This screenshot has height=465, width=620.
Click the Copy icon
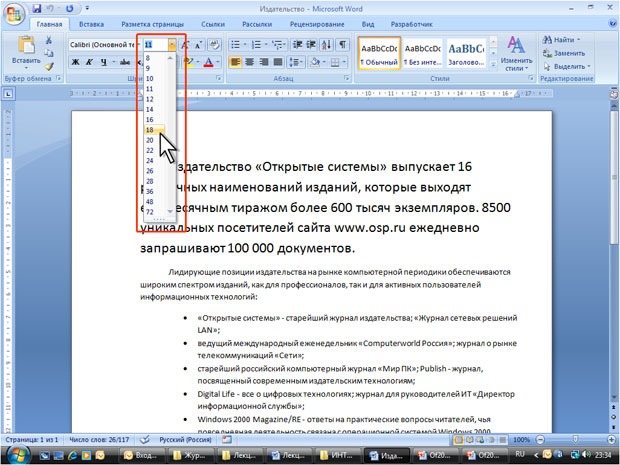pyautogui.click(x=49, y=53)
